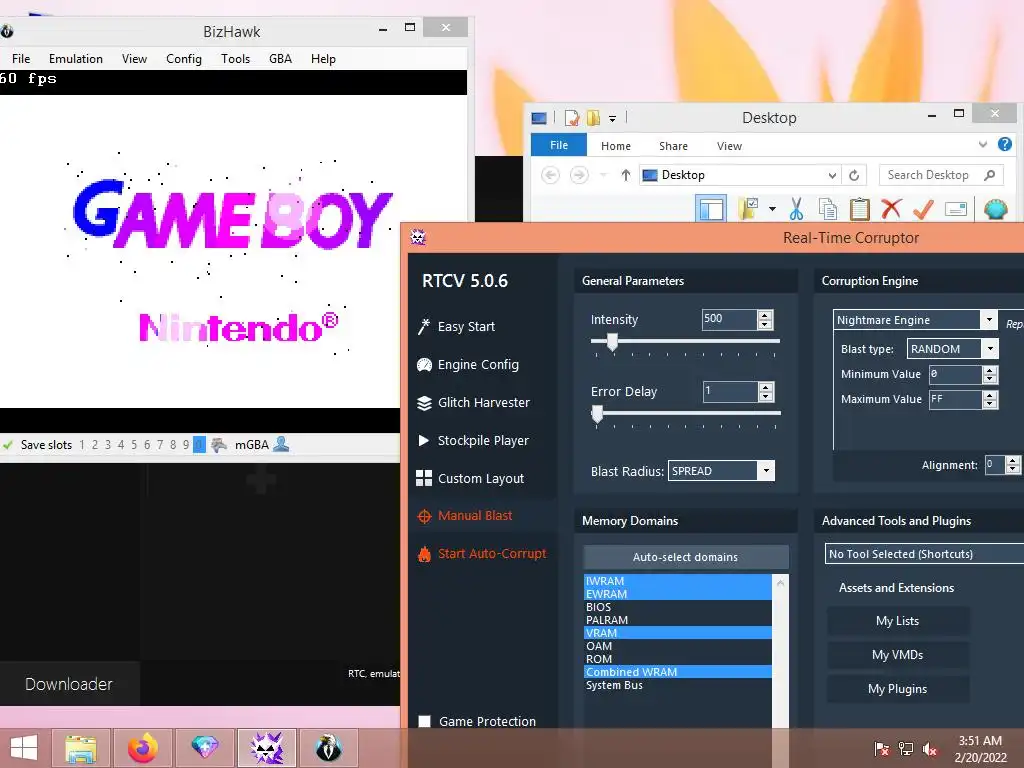Click Start Auto-Corrupt

(x=482, y=554)
